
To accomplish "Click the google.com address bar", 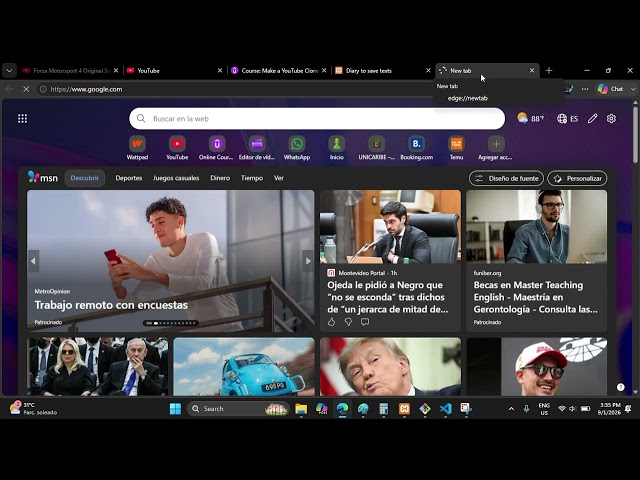I will coord(237,89).
